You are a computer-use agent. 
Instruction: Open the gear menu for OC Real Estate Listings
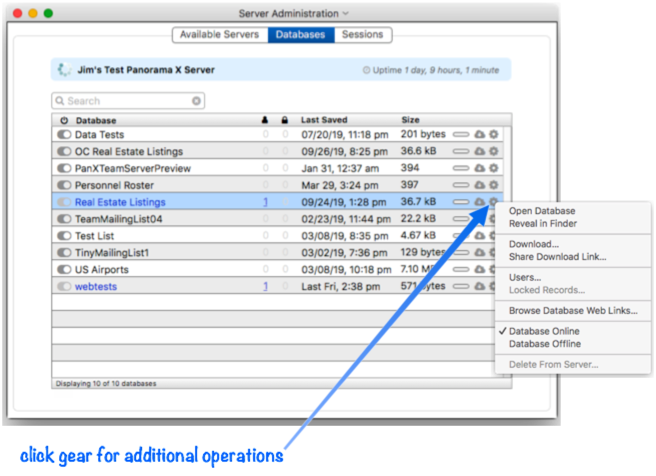(x=493, y=151)
